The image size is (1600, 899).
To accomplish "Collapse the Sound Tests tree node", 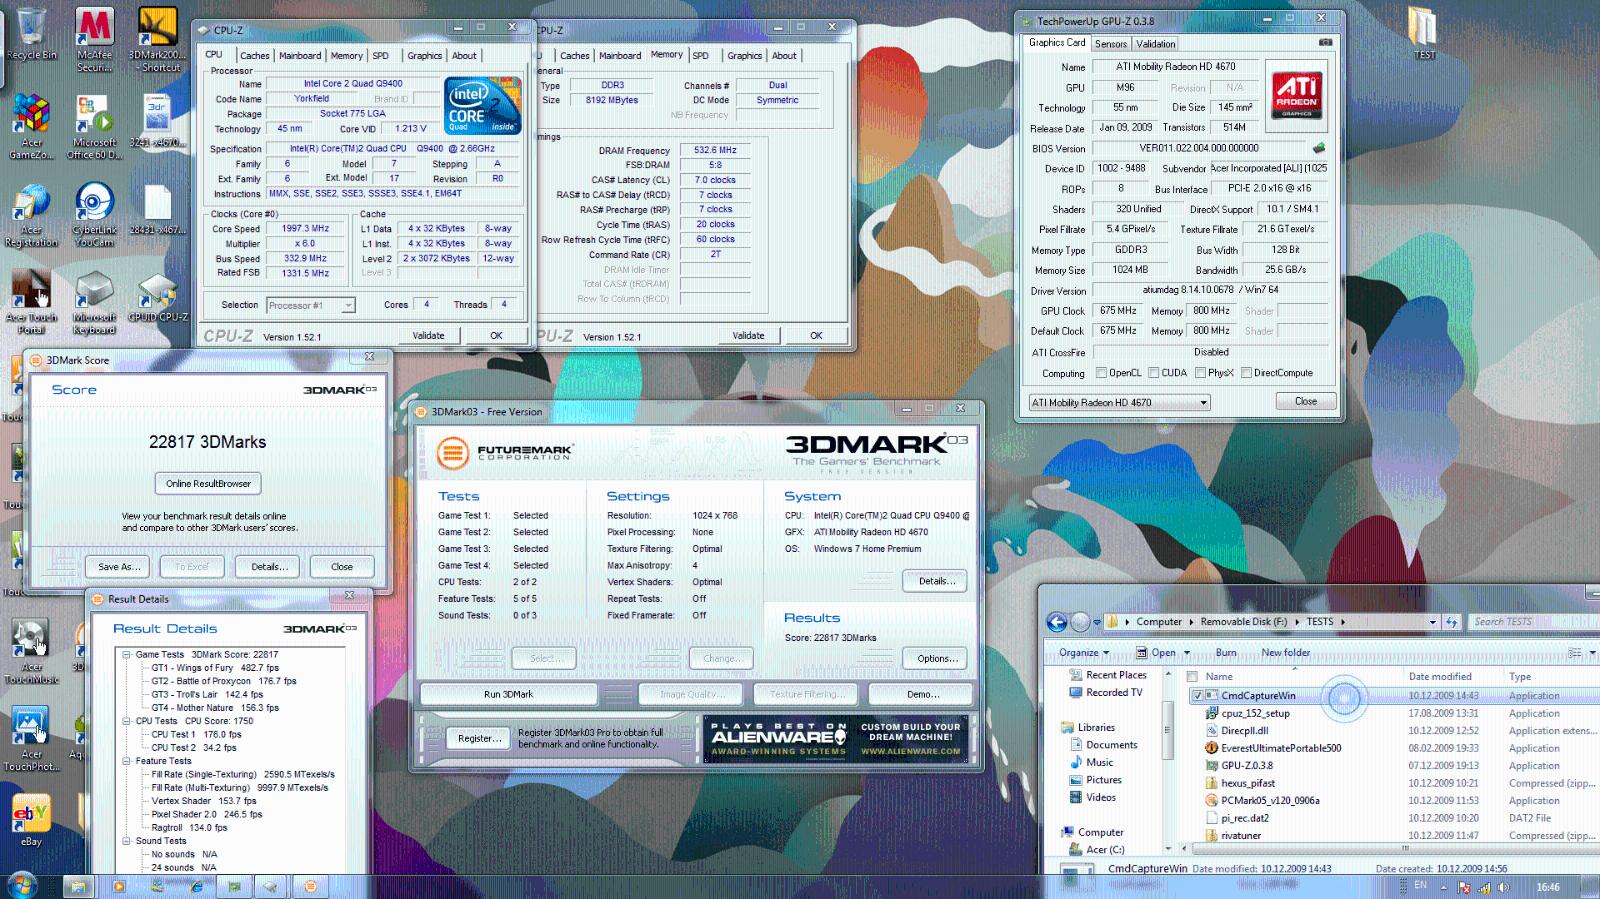I will point(127,841).
